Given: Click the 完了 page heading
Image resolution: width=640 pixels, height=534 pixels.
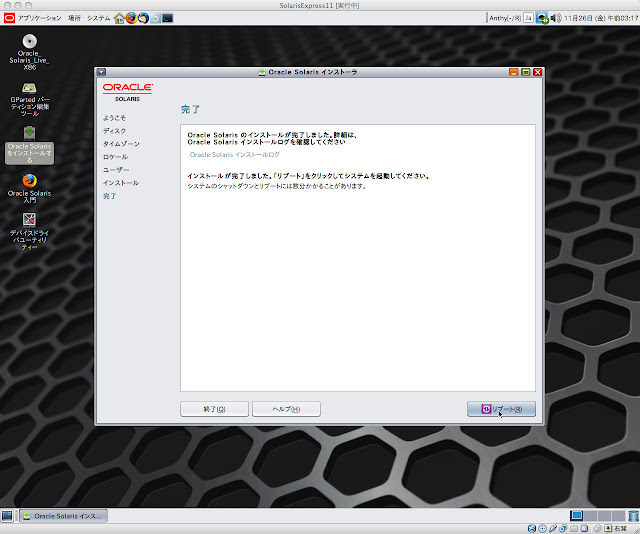Looking at the screenshot, I should pos(190,109).
